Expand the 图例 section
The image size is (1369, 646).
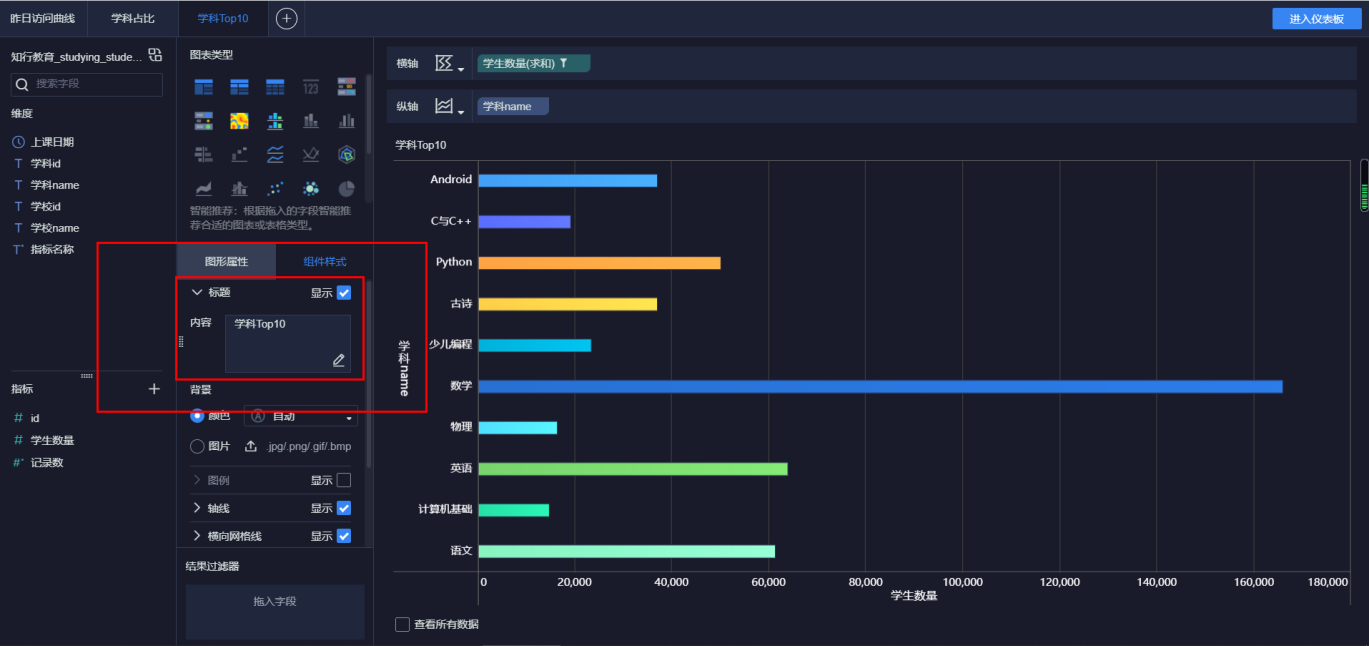(x=196, y=480)
